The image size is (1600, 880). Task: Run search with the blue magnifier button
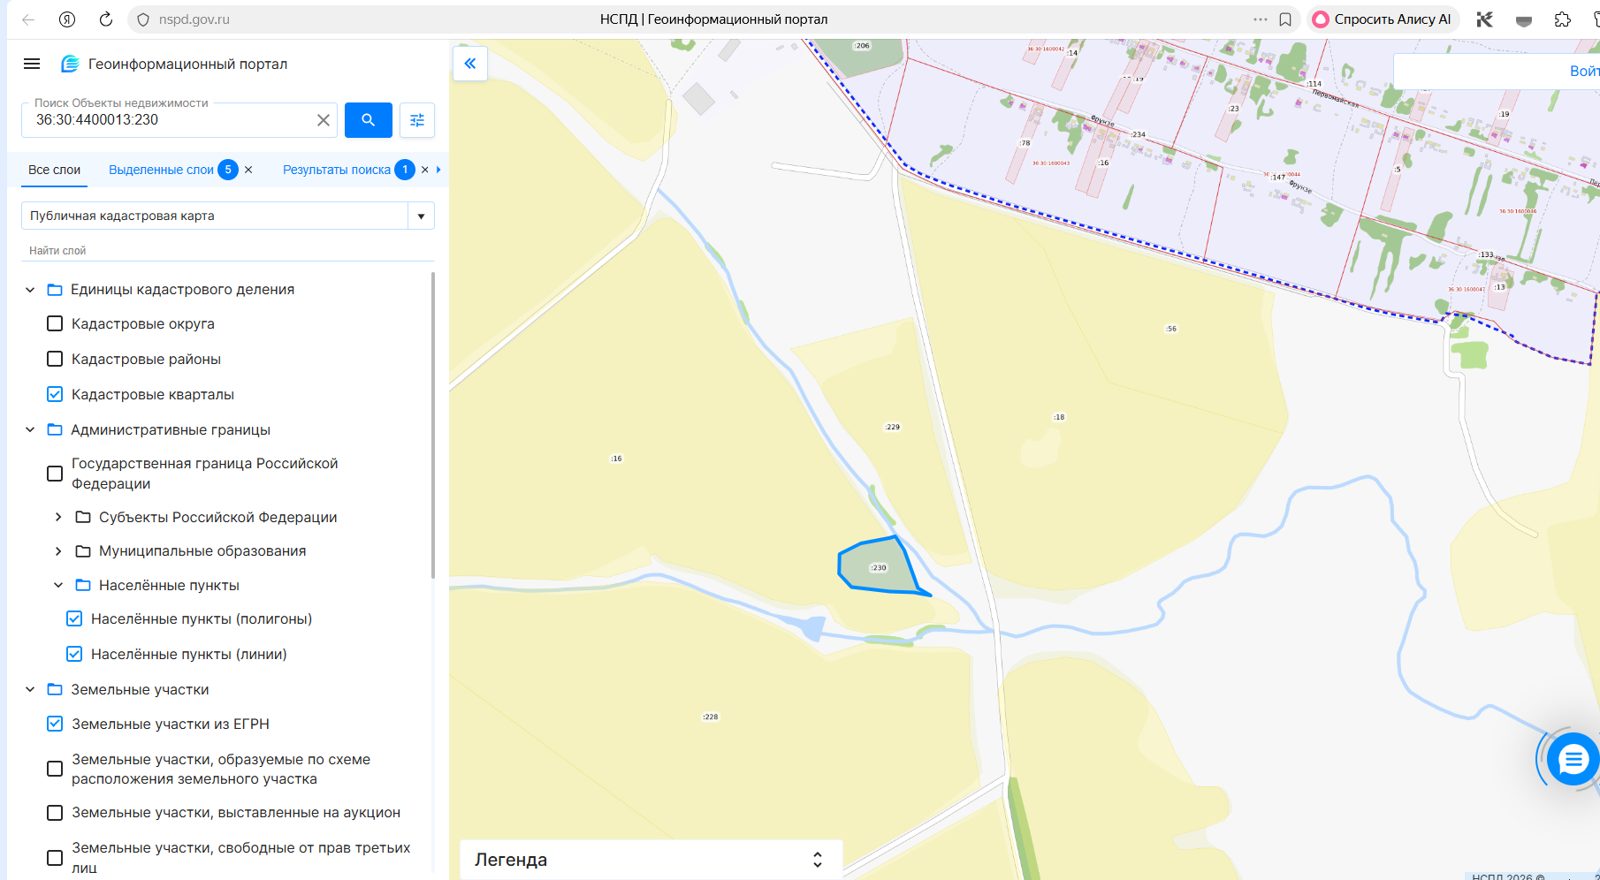click(x=368, y=120)
